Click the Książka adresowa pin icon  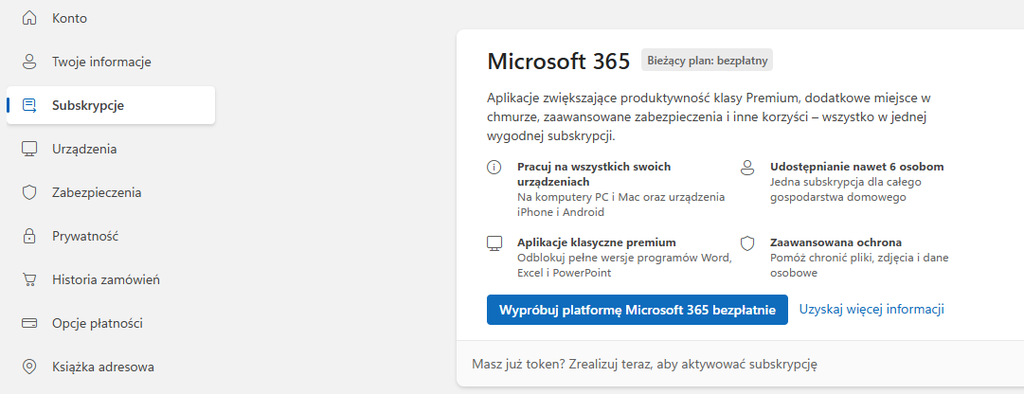(29, 367)
